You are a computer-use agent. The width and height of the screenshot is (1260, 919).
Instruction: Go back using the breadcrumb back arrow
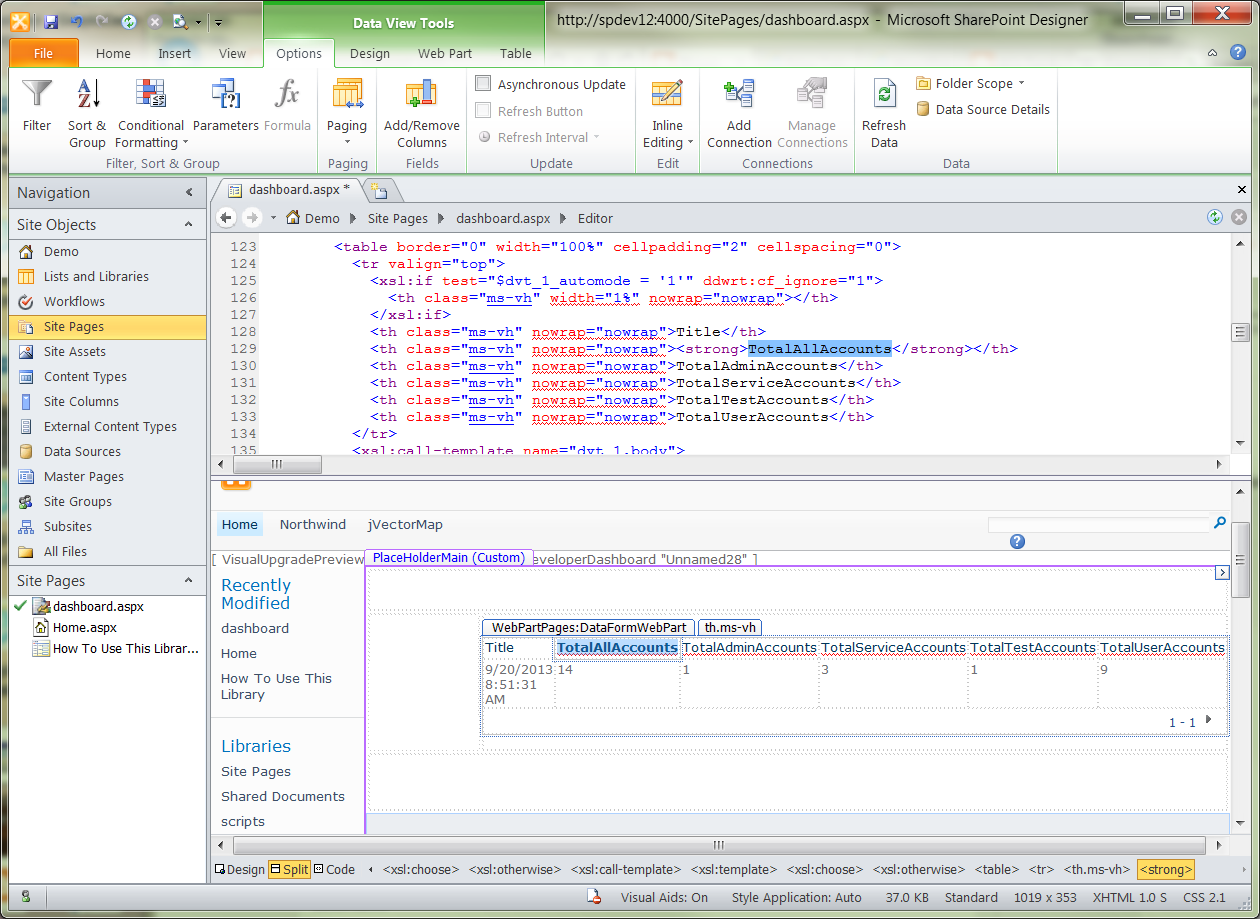pos(226,218)
